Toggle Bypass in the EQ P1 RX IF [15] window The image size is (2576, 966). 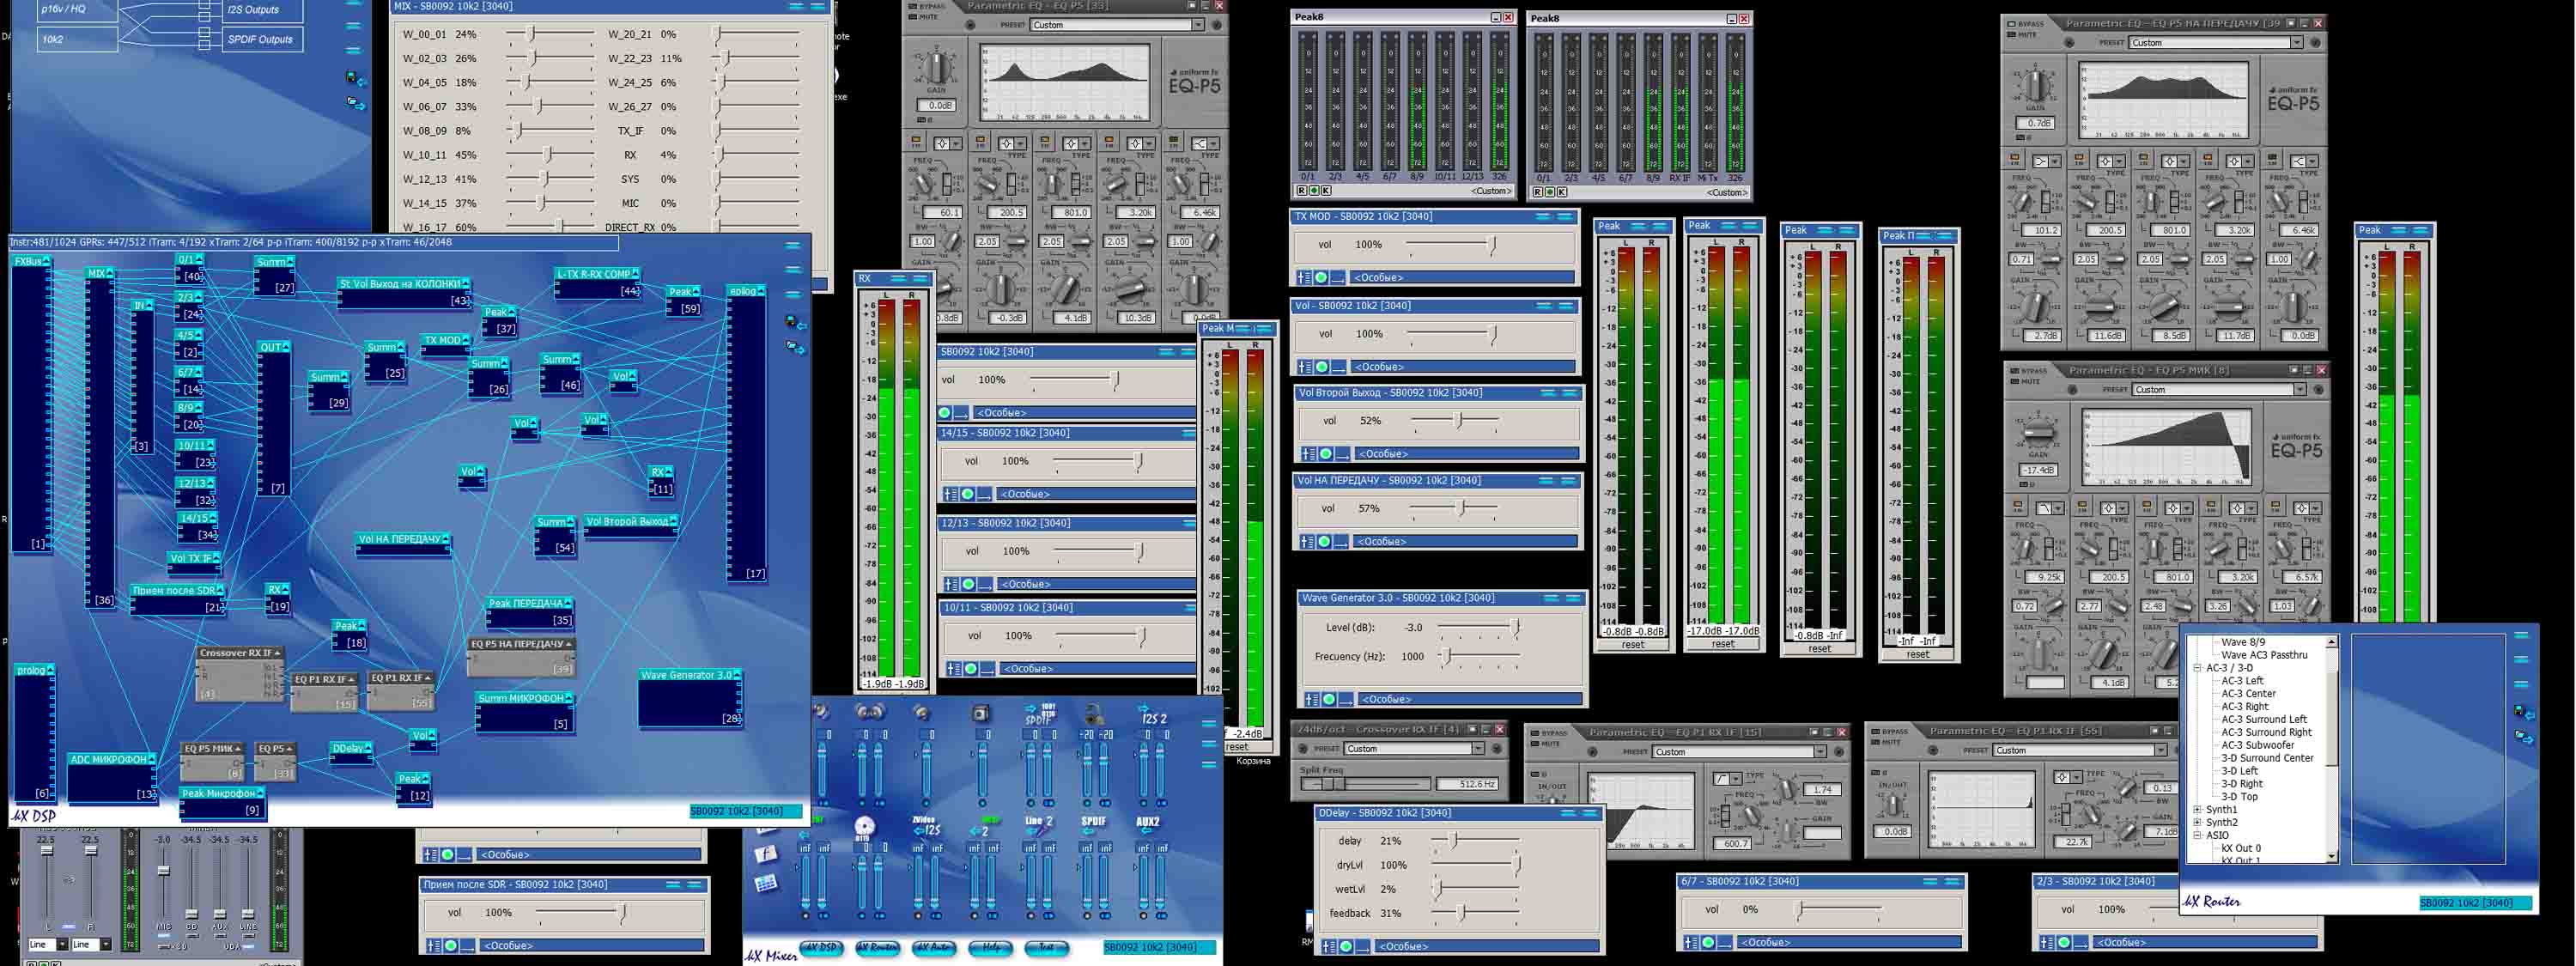tap(1536, 733)
